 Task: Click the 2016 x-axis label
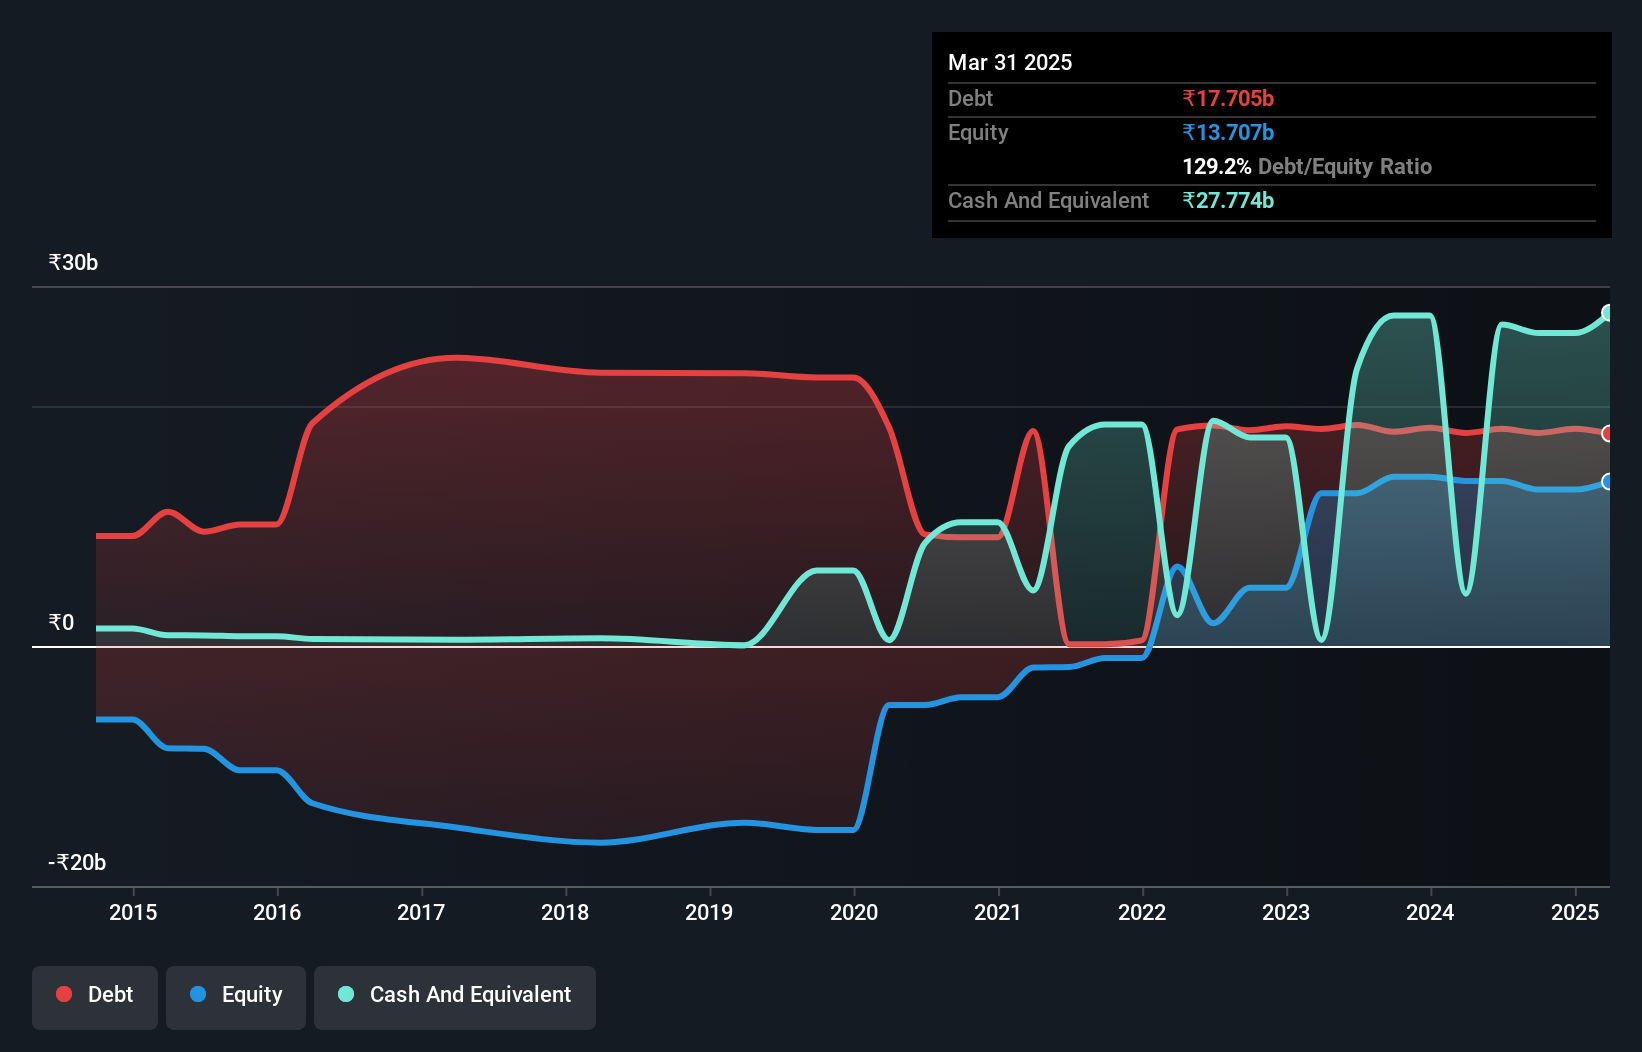tap(277, 912)
